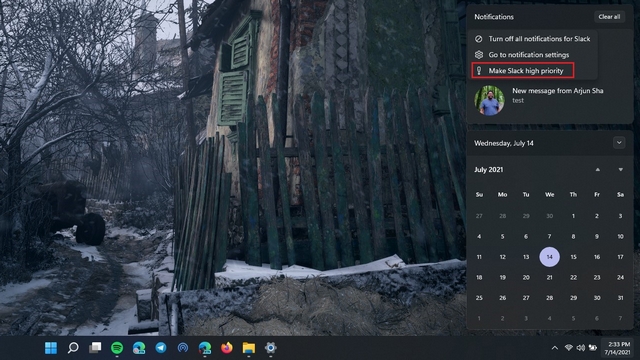Open Telegram from the taskbar
Viewport: 640px width, 360px height.
click(x=161, y=348)
